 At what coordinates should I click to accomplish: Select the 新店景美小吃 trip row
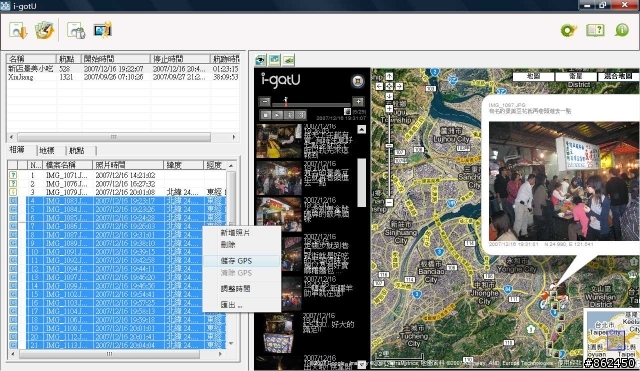123,69
